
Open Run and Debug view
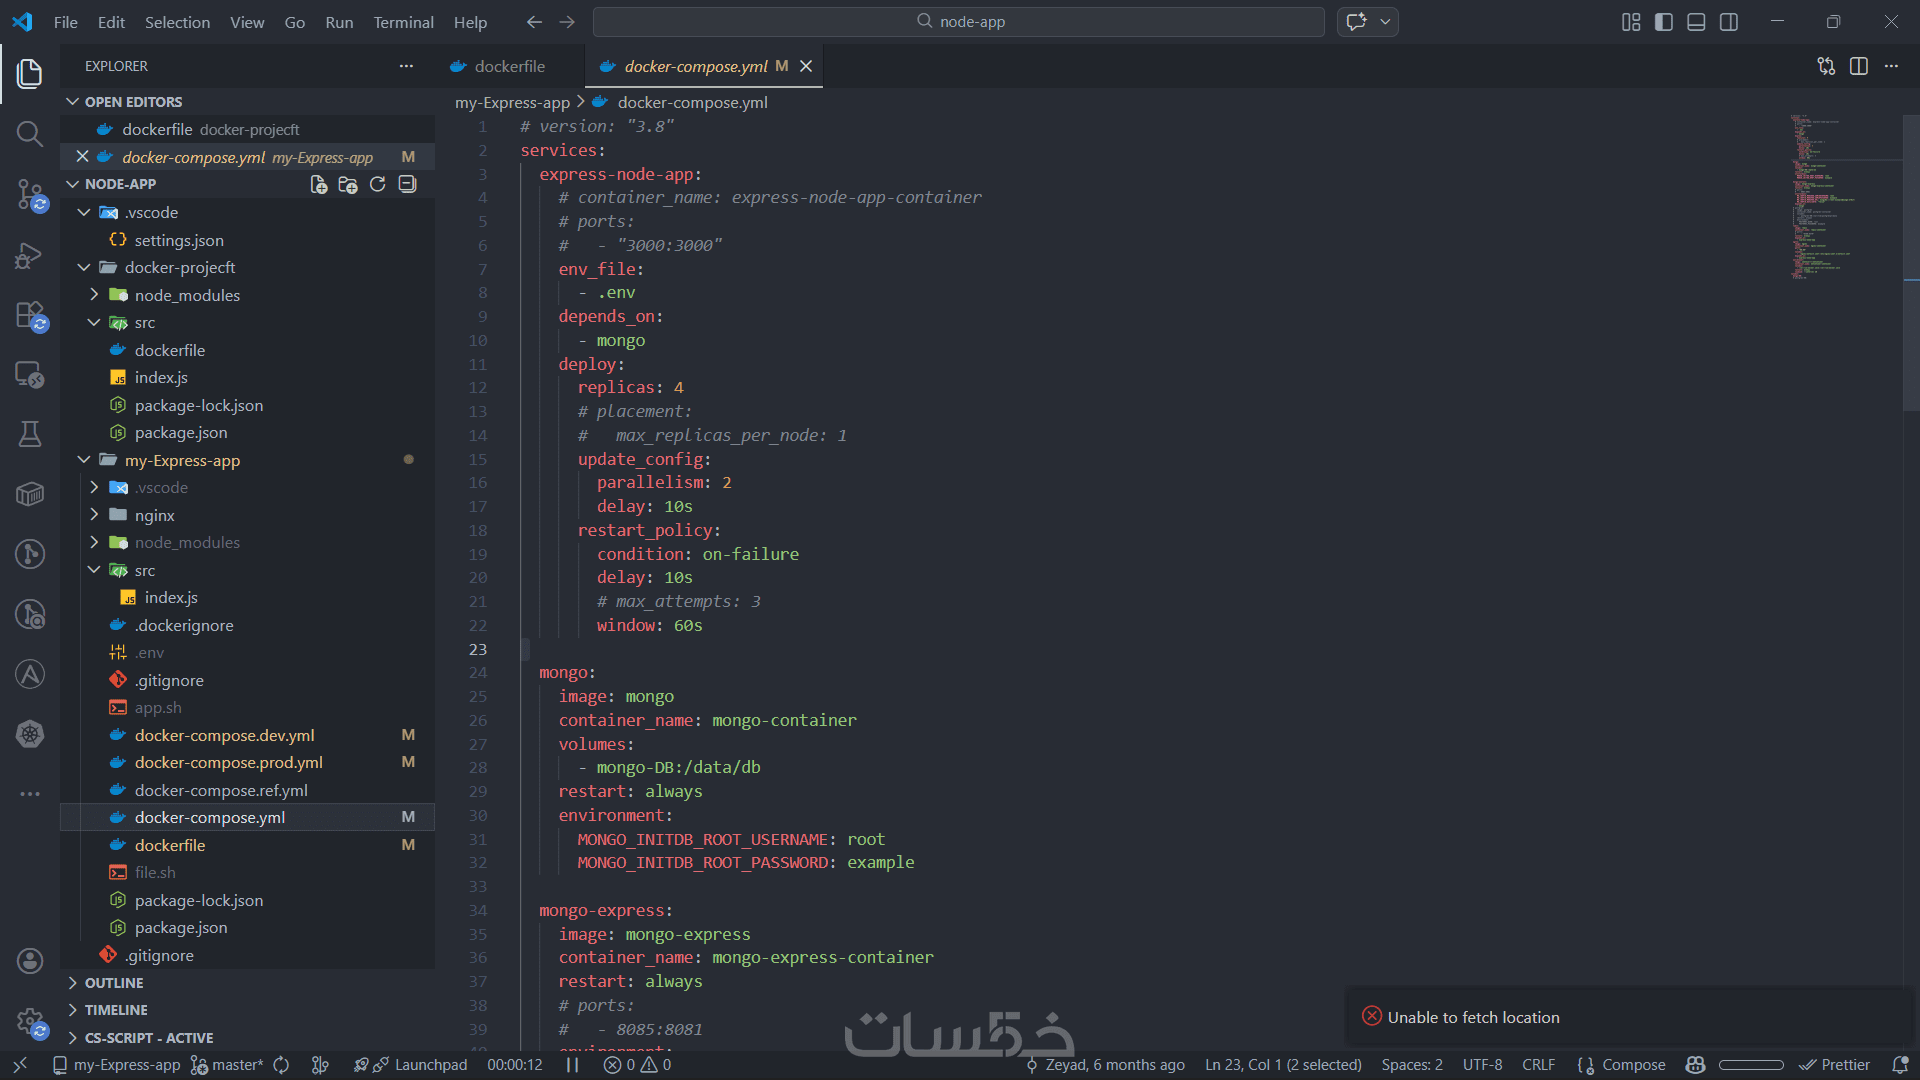coord(30,256)
